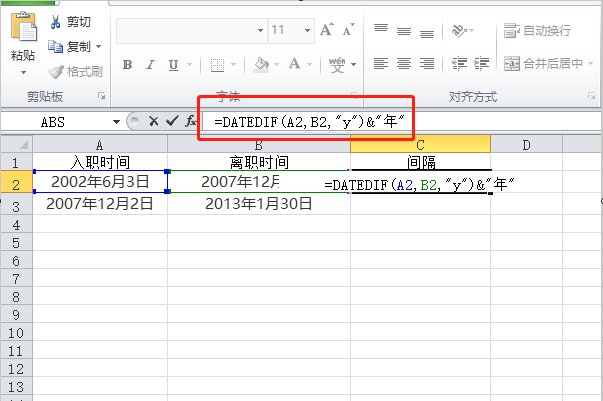Toggle Italic formatting
Image resolution: width=603 pixels, height=401 pixels.
pyautogui.click(x=151, y=65)
